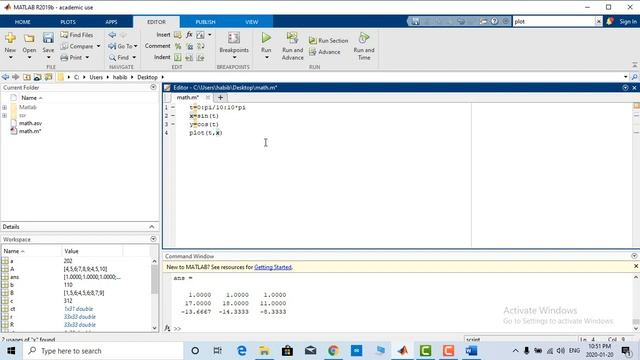Open Workspace panel actions menu
Screen dimensions: 640x360
pos(153,239)
